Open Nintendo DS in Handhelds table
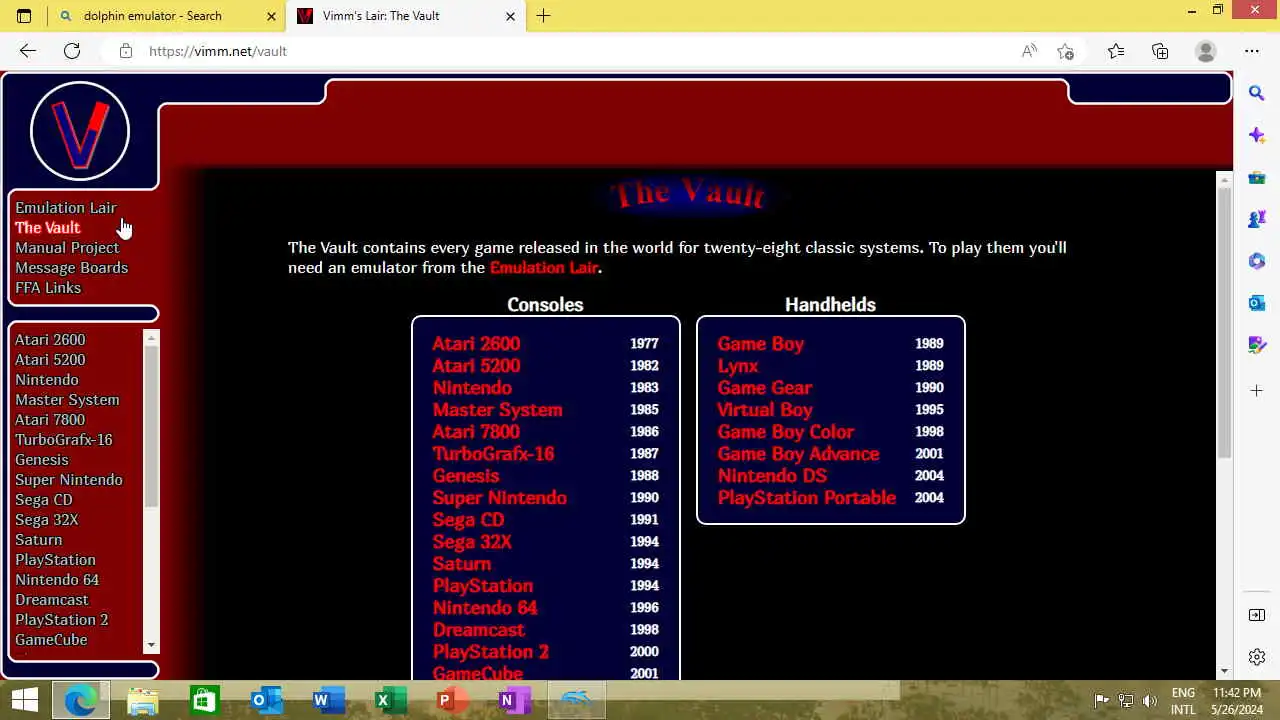This screenshot has height=720, width=1280. [x=772, y=475]
